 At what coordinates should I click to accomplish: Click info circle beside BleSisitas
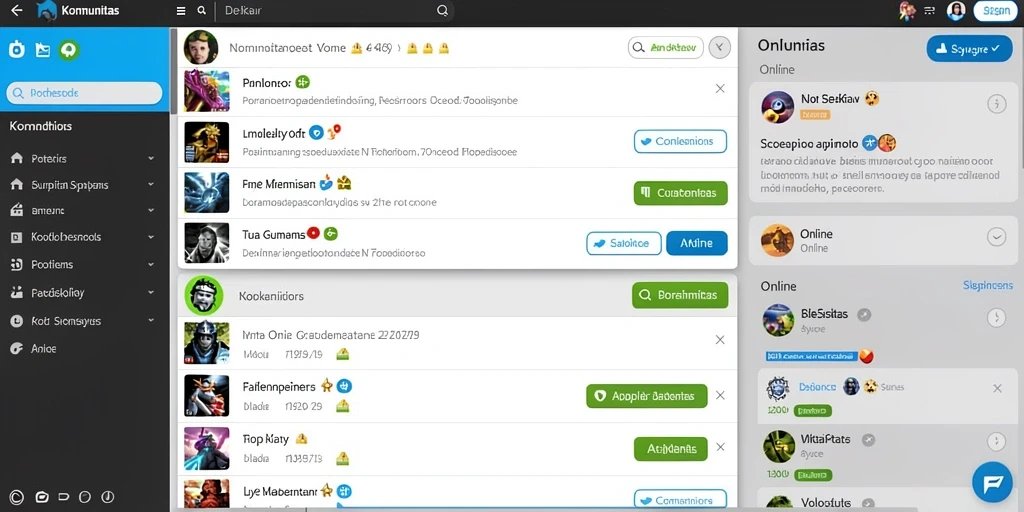click(x=996, y=317)
